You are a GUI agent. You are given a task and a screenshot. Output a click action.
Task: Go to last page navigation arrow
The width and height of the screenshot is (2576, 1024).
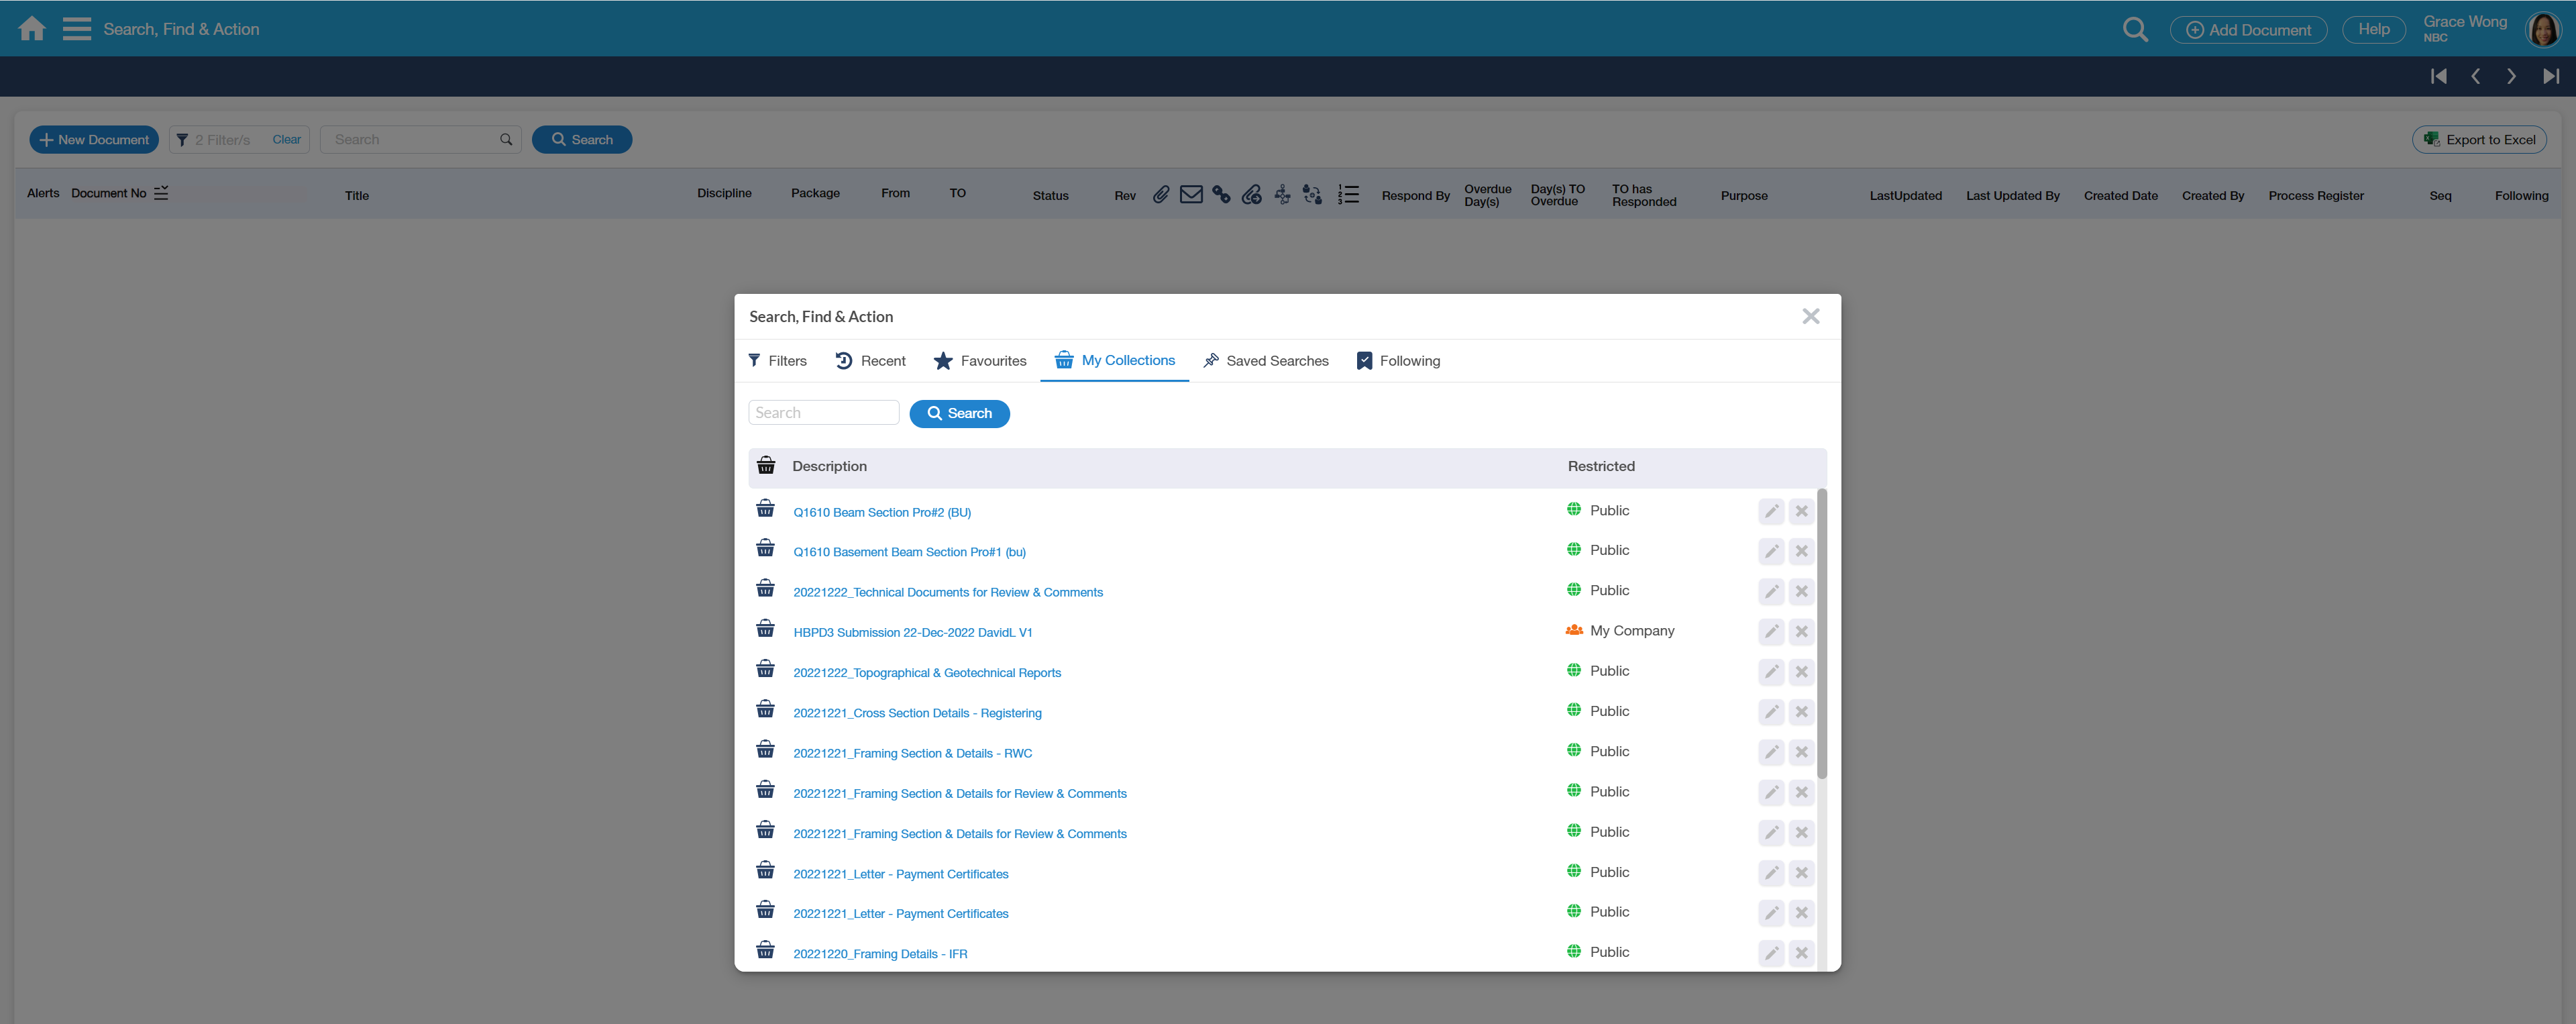[x=2550, y=77]
